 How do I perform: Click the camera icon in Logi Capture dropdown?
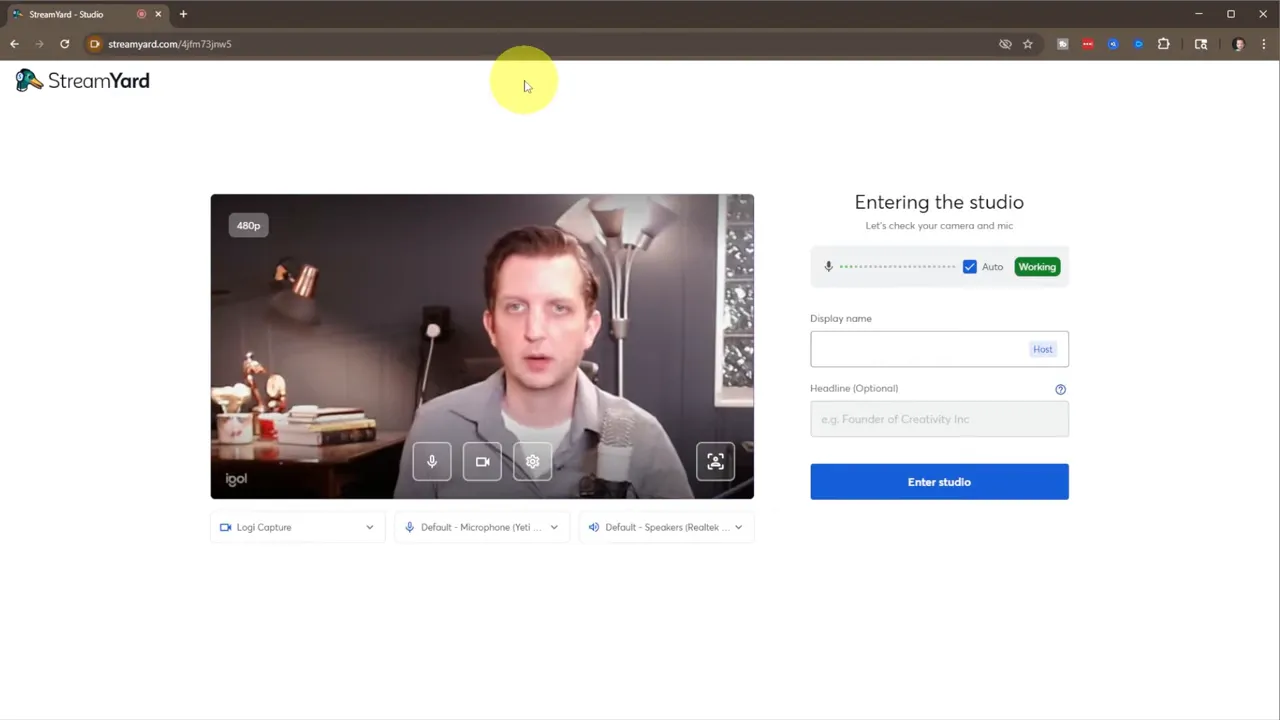click(225, 527)
